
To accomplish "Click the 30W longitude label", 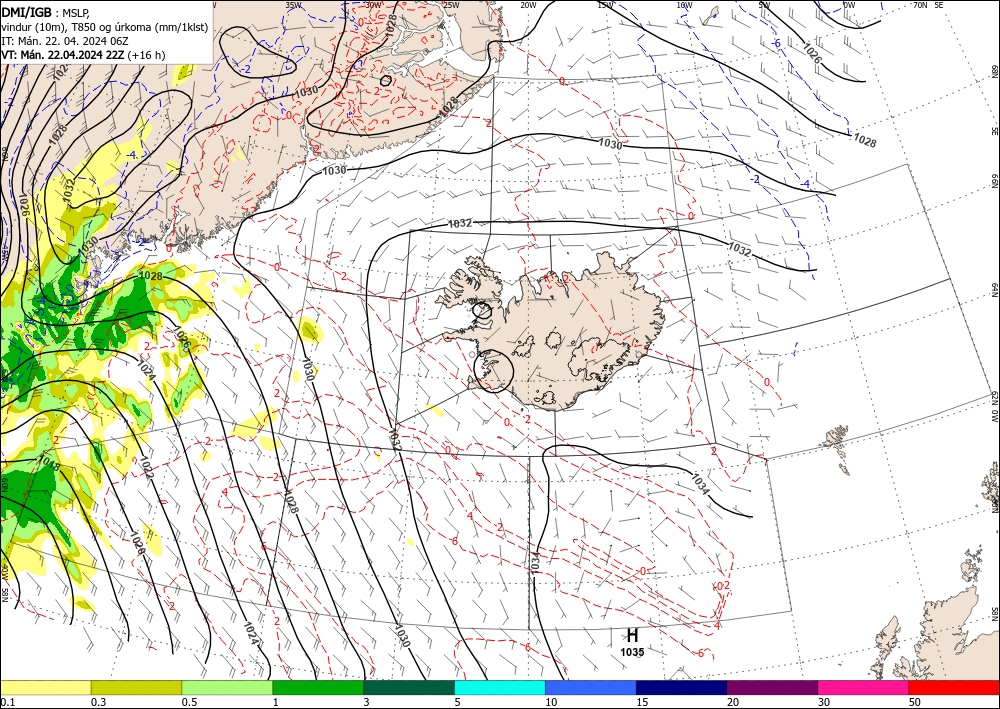I will click(x=373, y=5).
